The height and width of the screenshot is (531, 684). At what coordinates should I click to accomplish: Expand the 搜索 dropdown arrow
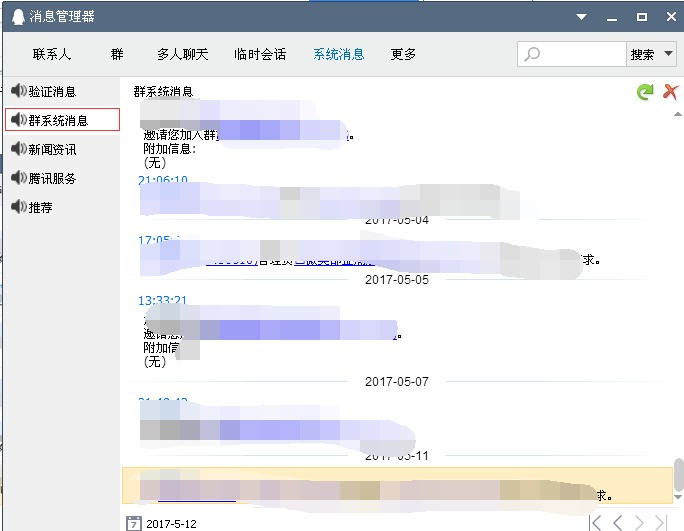click(x=668, y=54)
